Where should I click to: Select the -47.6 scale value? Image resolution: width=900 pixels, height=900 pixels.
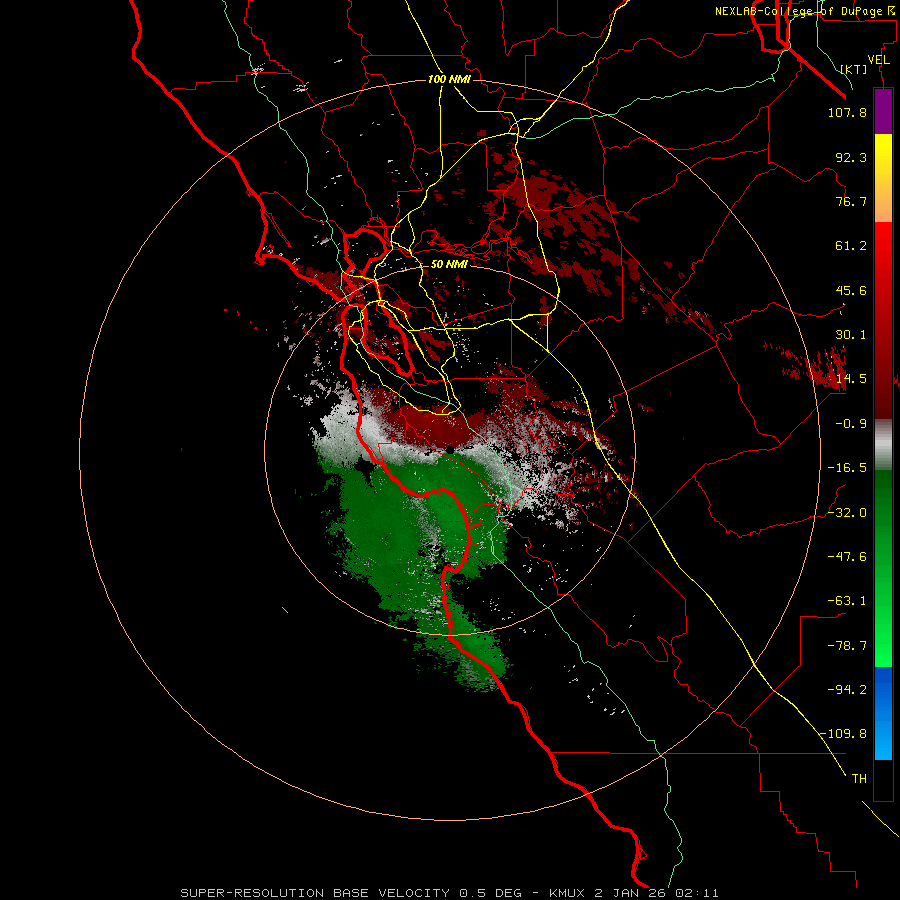(x=847, y=557)
